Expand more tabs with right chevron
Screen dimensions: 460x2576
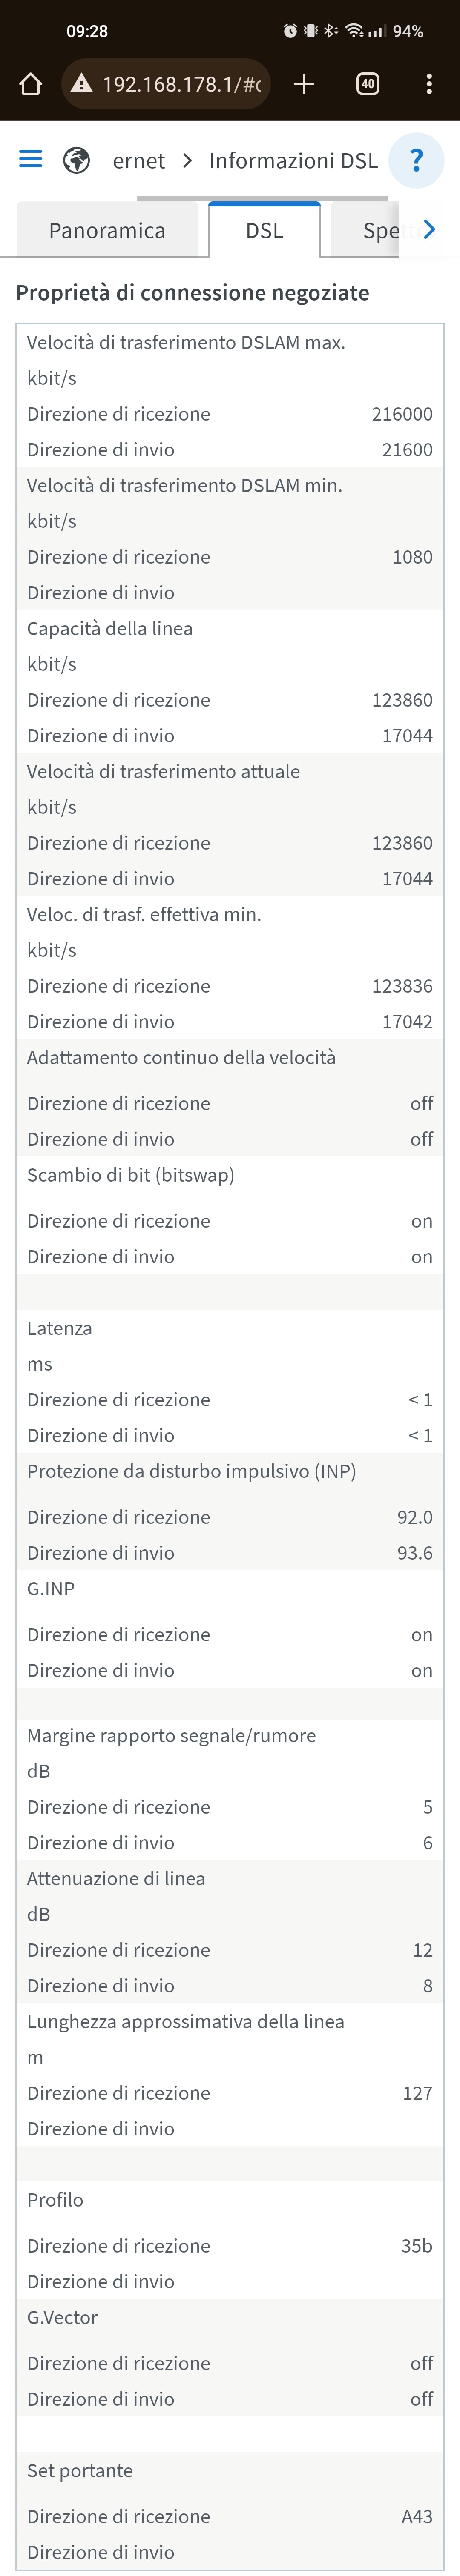coord(429,230)
